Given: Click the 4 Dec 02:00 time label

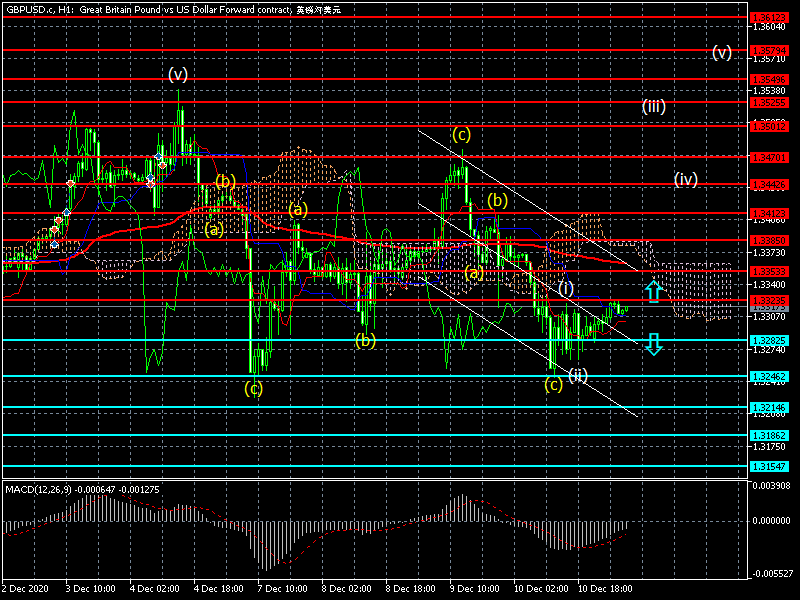Looking at the screenshot, I should click(x=155, y=589).
